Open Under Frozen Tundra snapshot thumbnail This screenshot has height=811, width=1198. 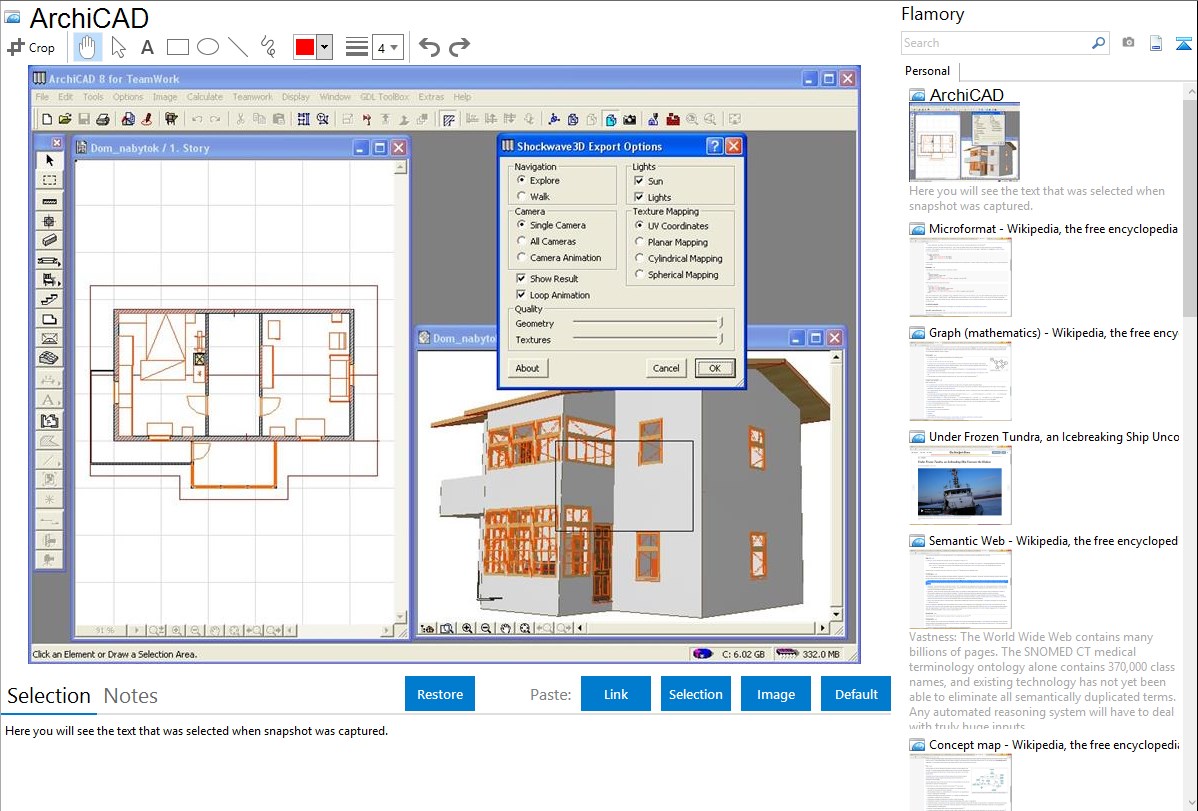960,486
